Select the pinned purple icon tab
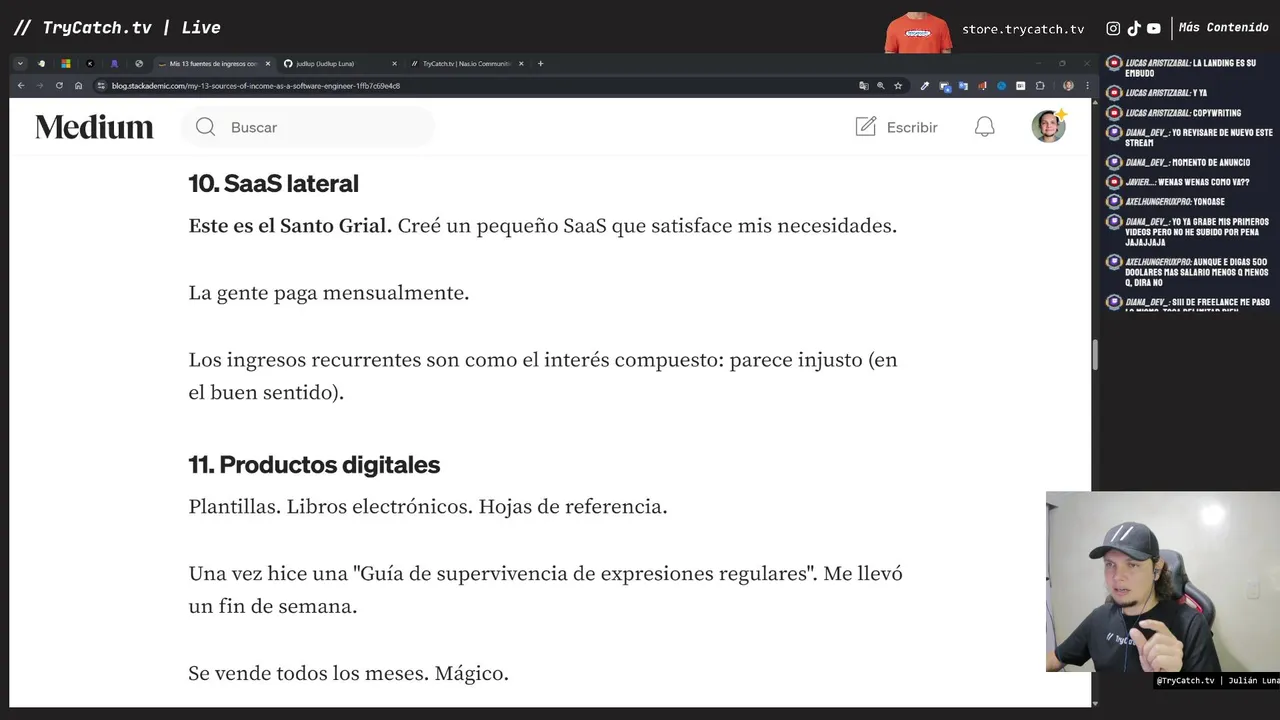The width and height of the screenshot is (1280, 720). tap(114, 64)
